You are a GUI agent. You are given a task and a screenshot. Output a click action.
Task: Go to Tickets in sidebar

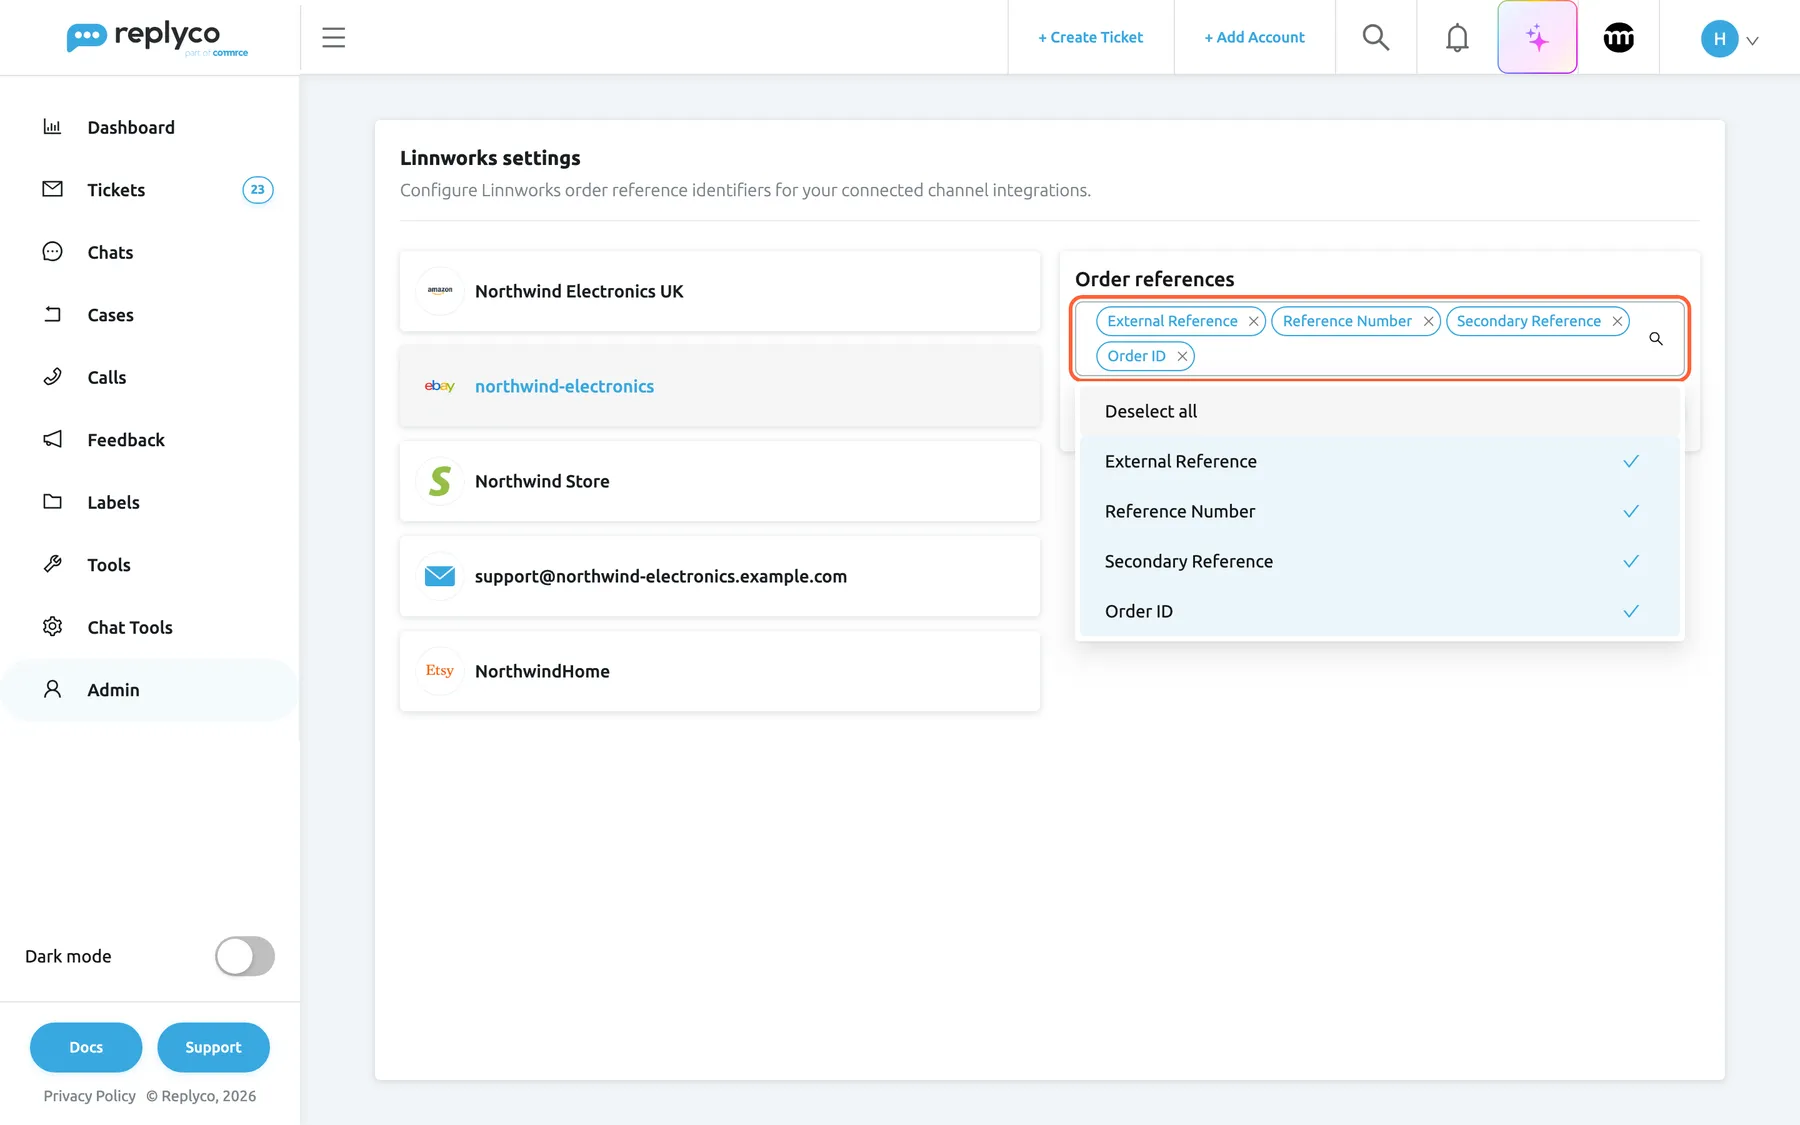point(150,190)
